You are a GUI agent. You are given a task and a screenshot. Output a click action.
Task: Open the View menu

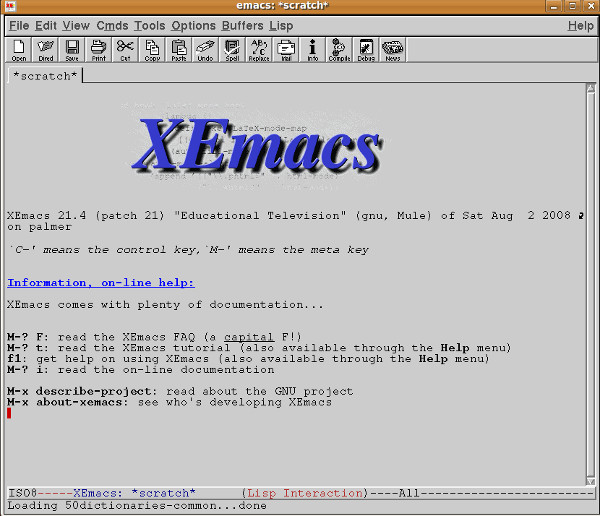76,26
